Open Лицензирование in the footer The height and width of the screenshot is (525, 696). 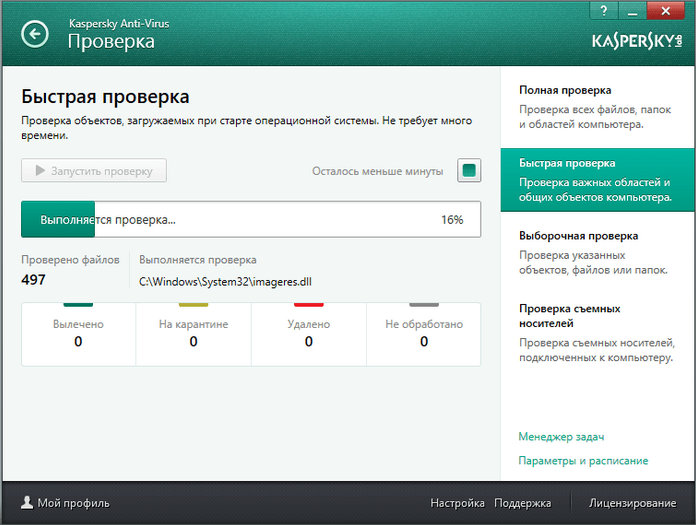(633, 503)
